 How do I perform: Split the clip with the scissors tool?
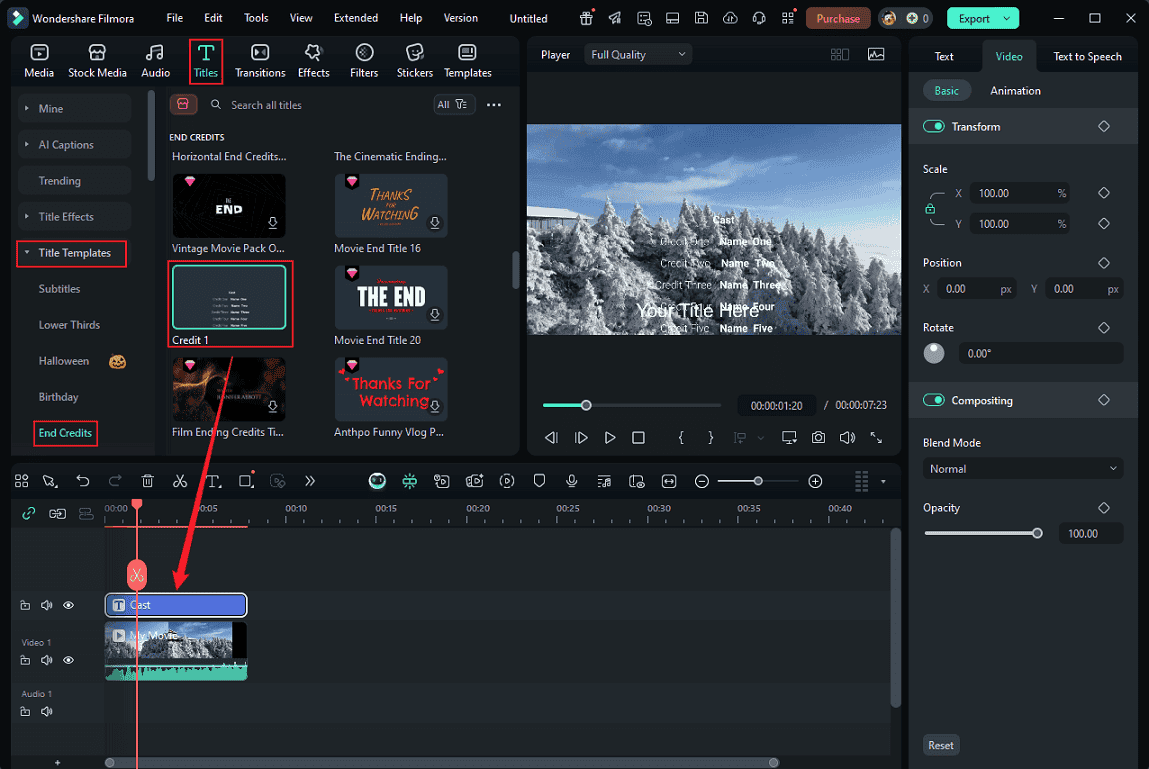pyautogui.click(x=180, y=481)
